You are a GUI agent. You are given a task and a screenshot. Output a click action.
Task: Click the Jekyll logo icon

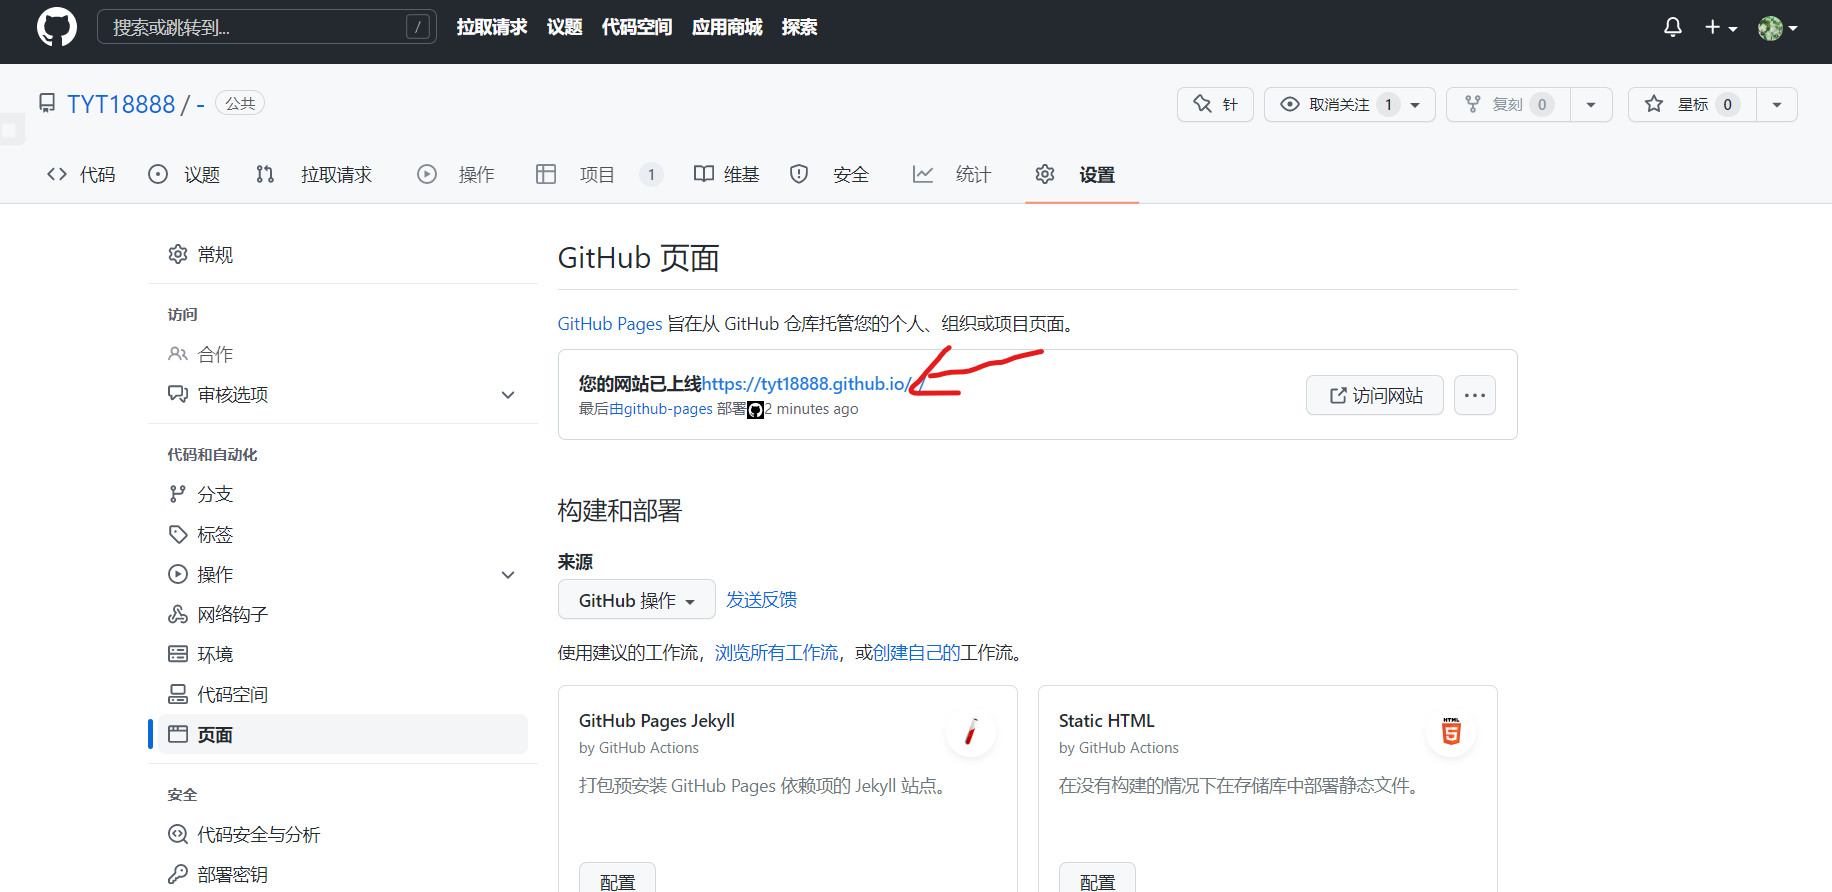coord(970,732)
